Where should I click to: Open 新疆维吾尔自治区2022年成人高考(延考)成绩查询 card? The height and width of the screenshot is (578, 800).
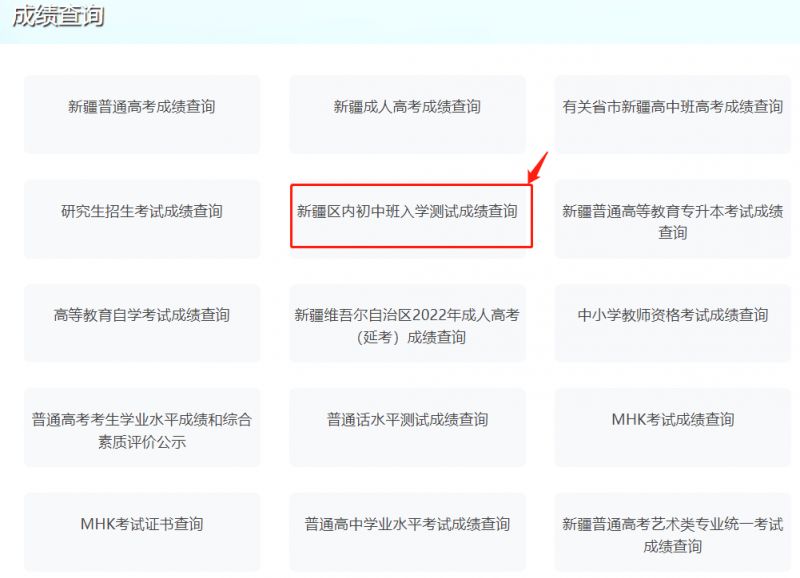click(x=407, y=323)
